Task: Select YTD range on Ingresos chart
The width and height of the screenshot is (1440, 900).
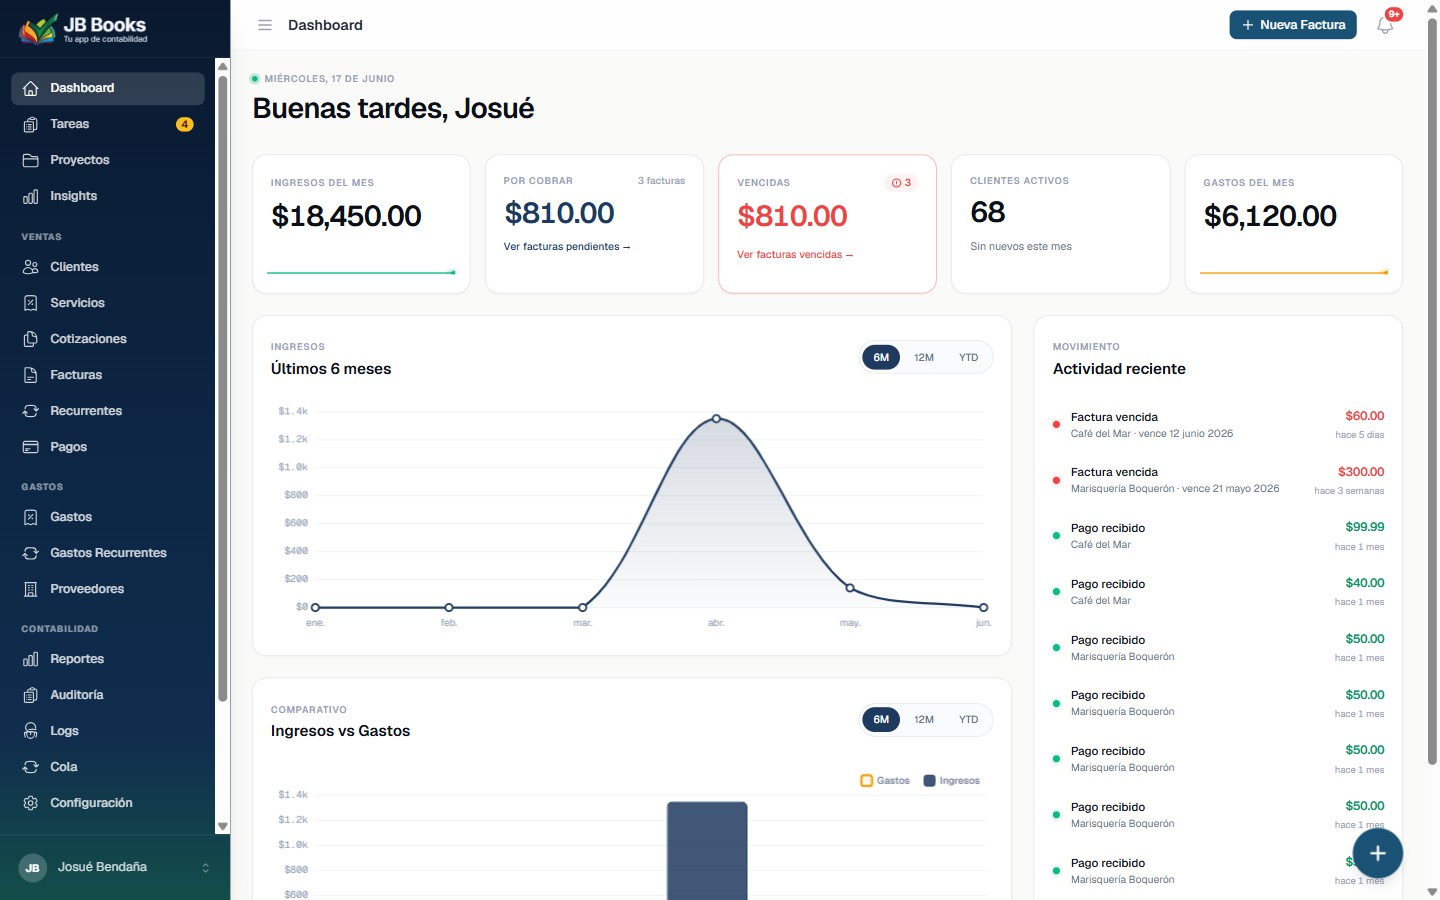Action: [968, 357]
